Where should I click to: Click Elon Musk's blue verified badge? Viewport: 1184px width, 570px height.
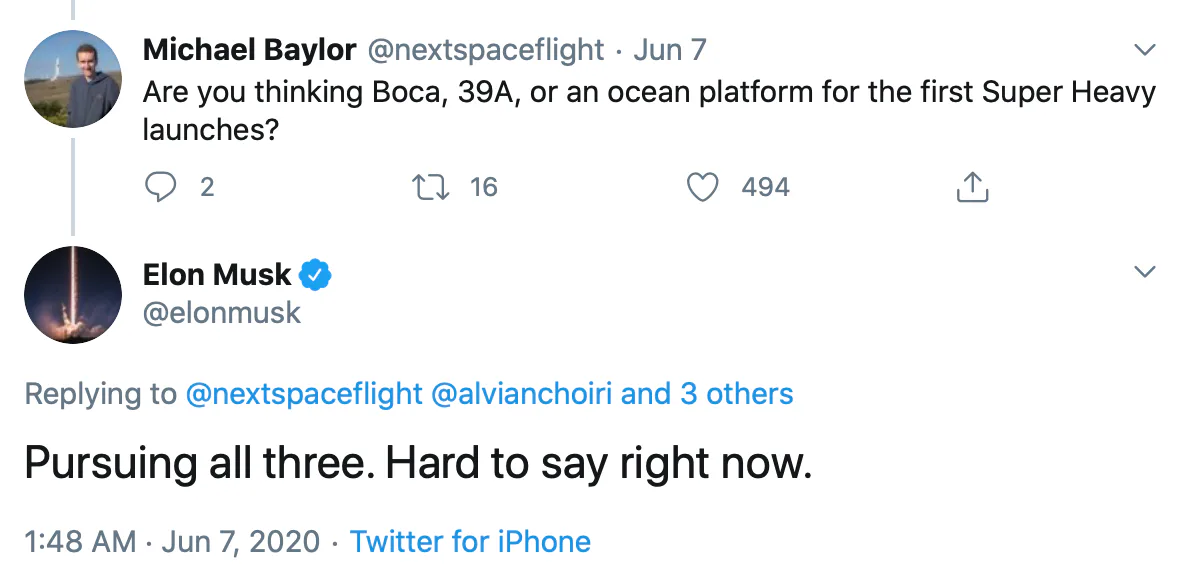tap(317, 274)
